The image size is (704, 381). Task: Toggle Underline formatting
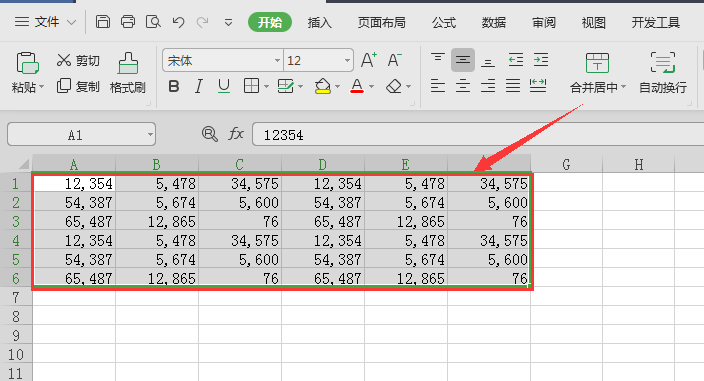point(224,86)
